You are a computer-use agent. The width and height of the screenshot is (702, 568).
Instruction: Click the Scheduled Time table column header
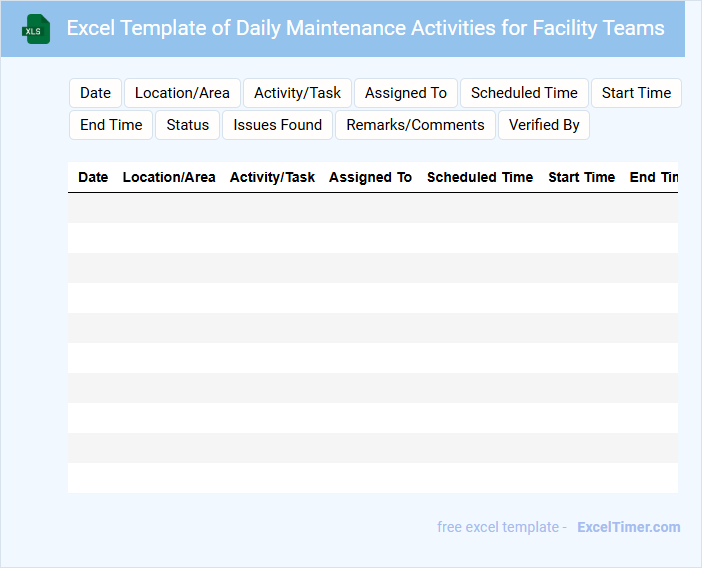(x=480, y=177)
